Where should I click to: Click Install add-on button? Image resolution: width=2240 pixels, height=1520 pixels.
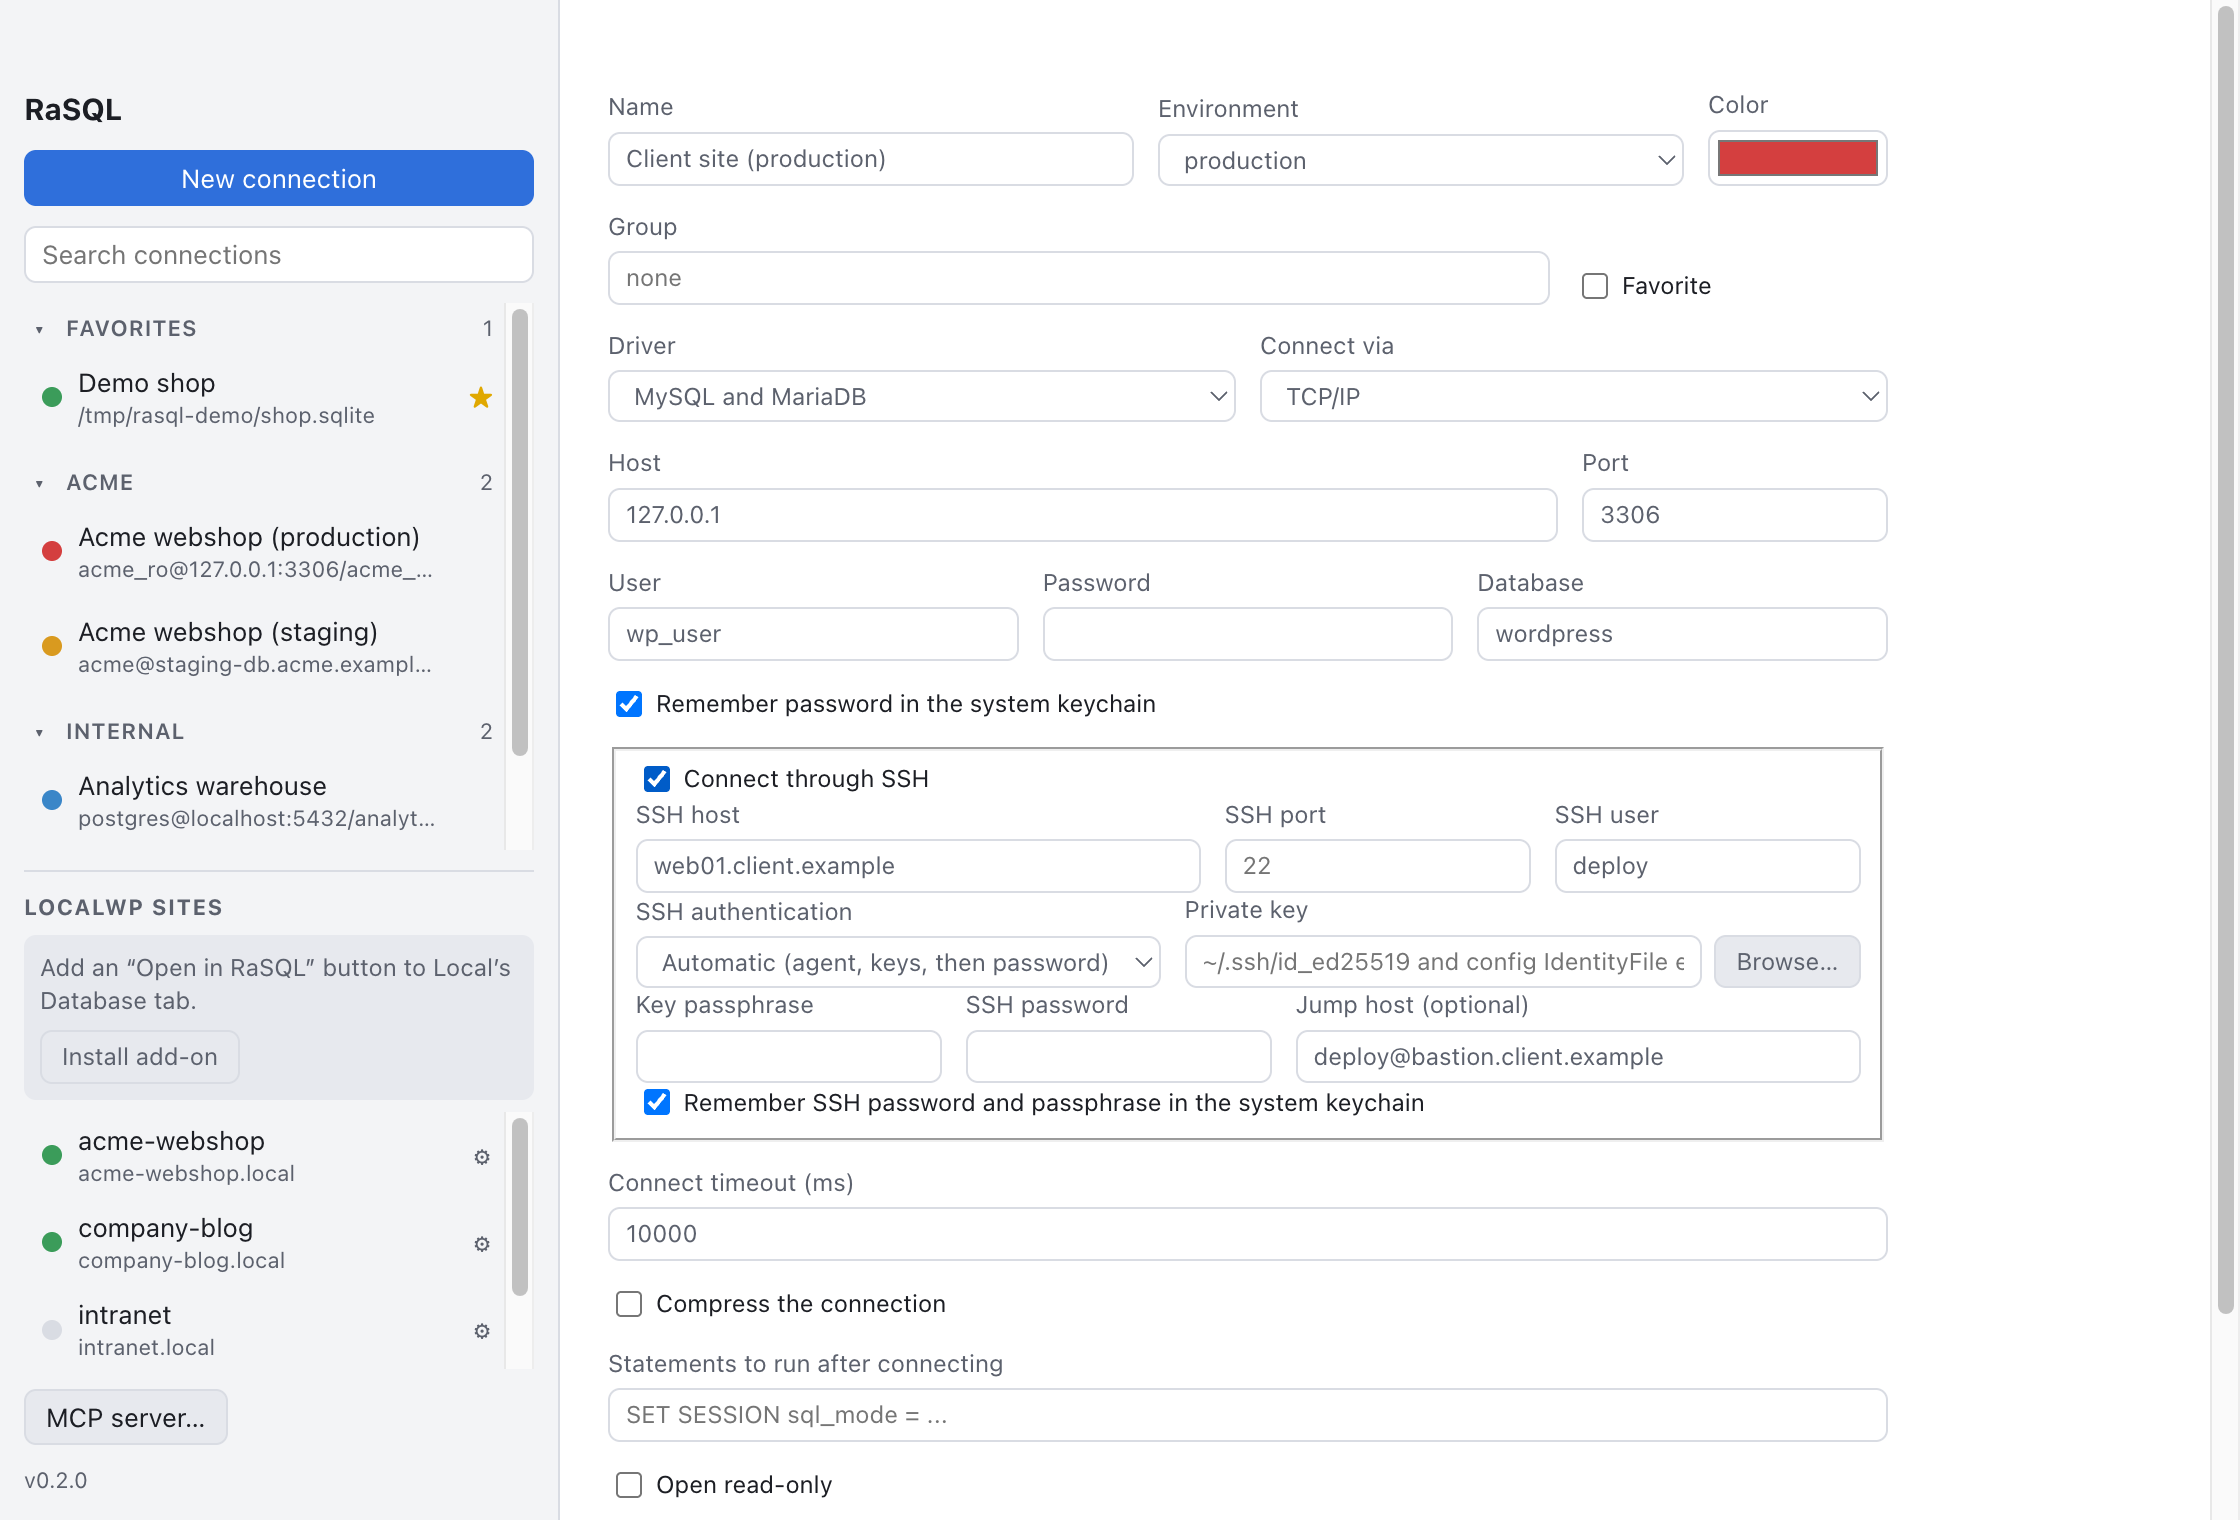(x=140, y=1057)
